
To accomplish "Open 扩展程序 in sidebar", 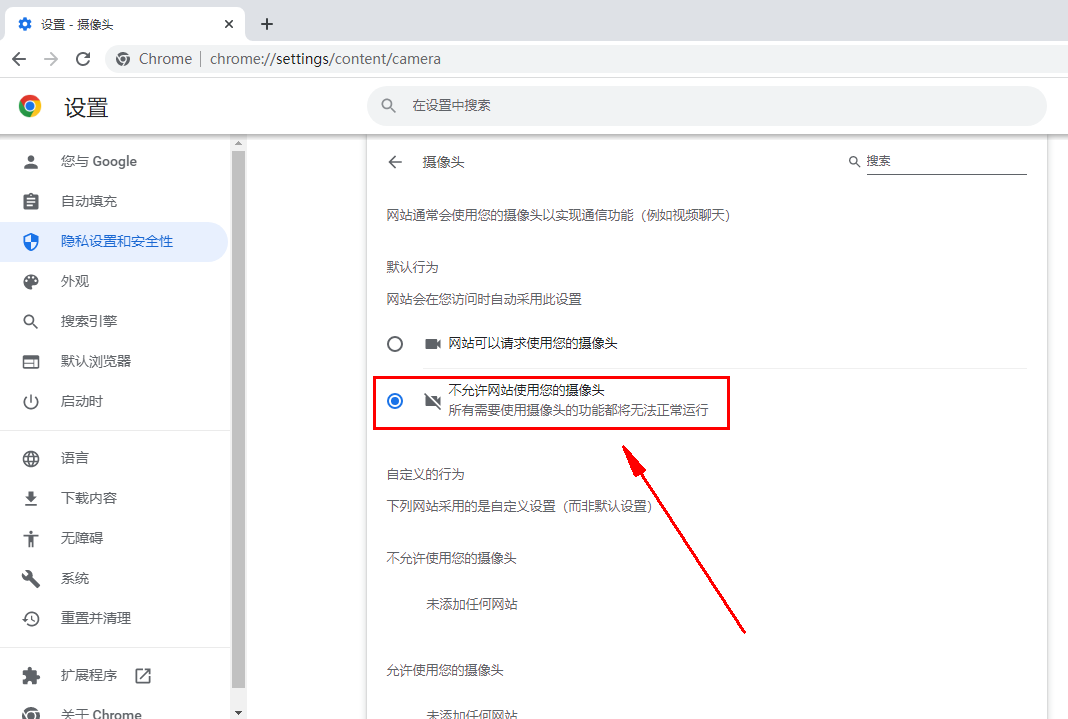I will [114, 675].
